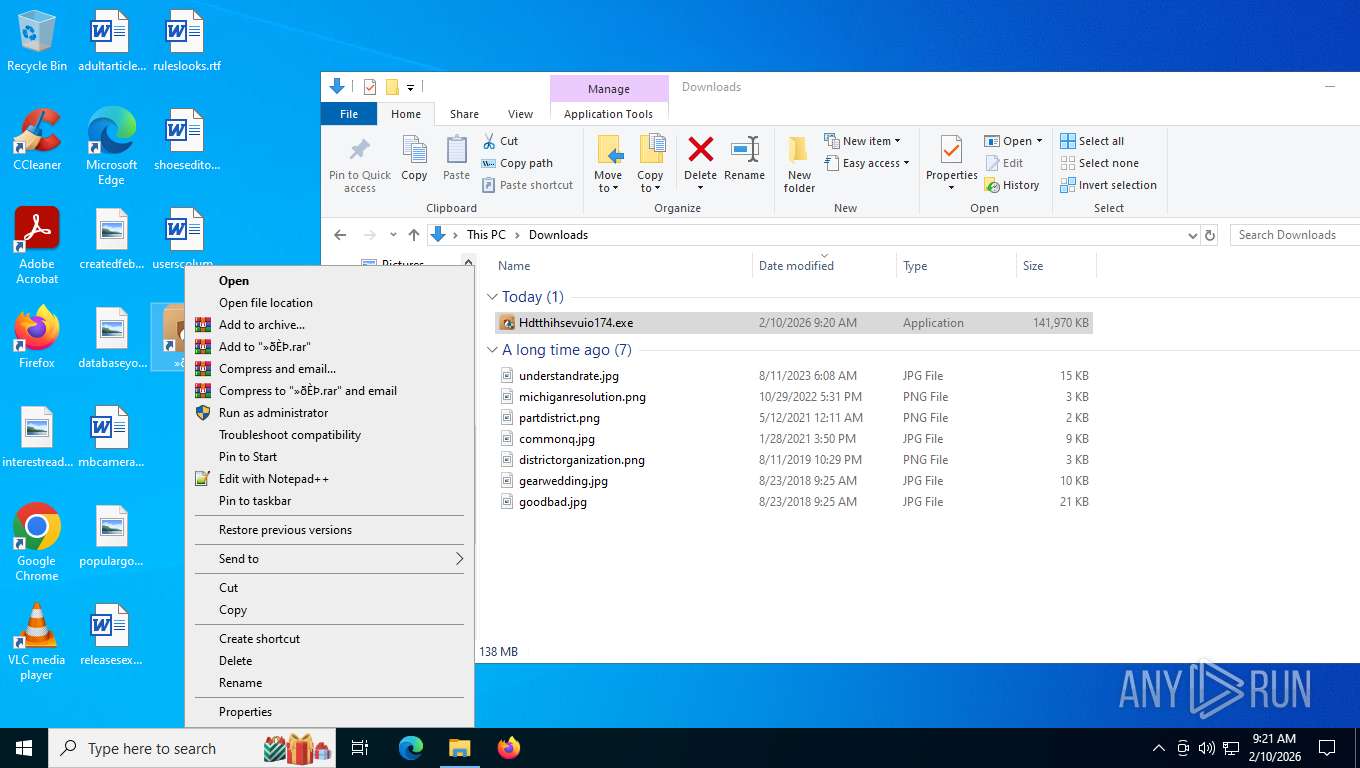Click Paste shortcut in ribbon
1360x768 pixels.
click(x=527, y=185)
